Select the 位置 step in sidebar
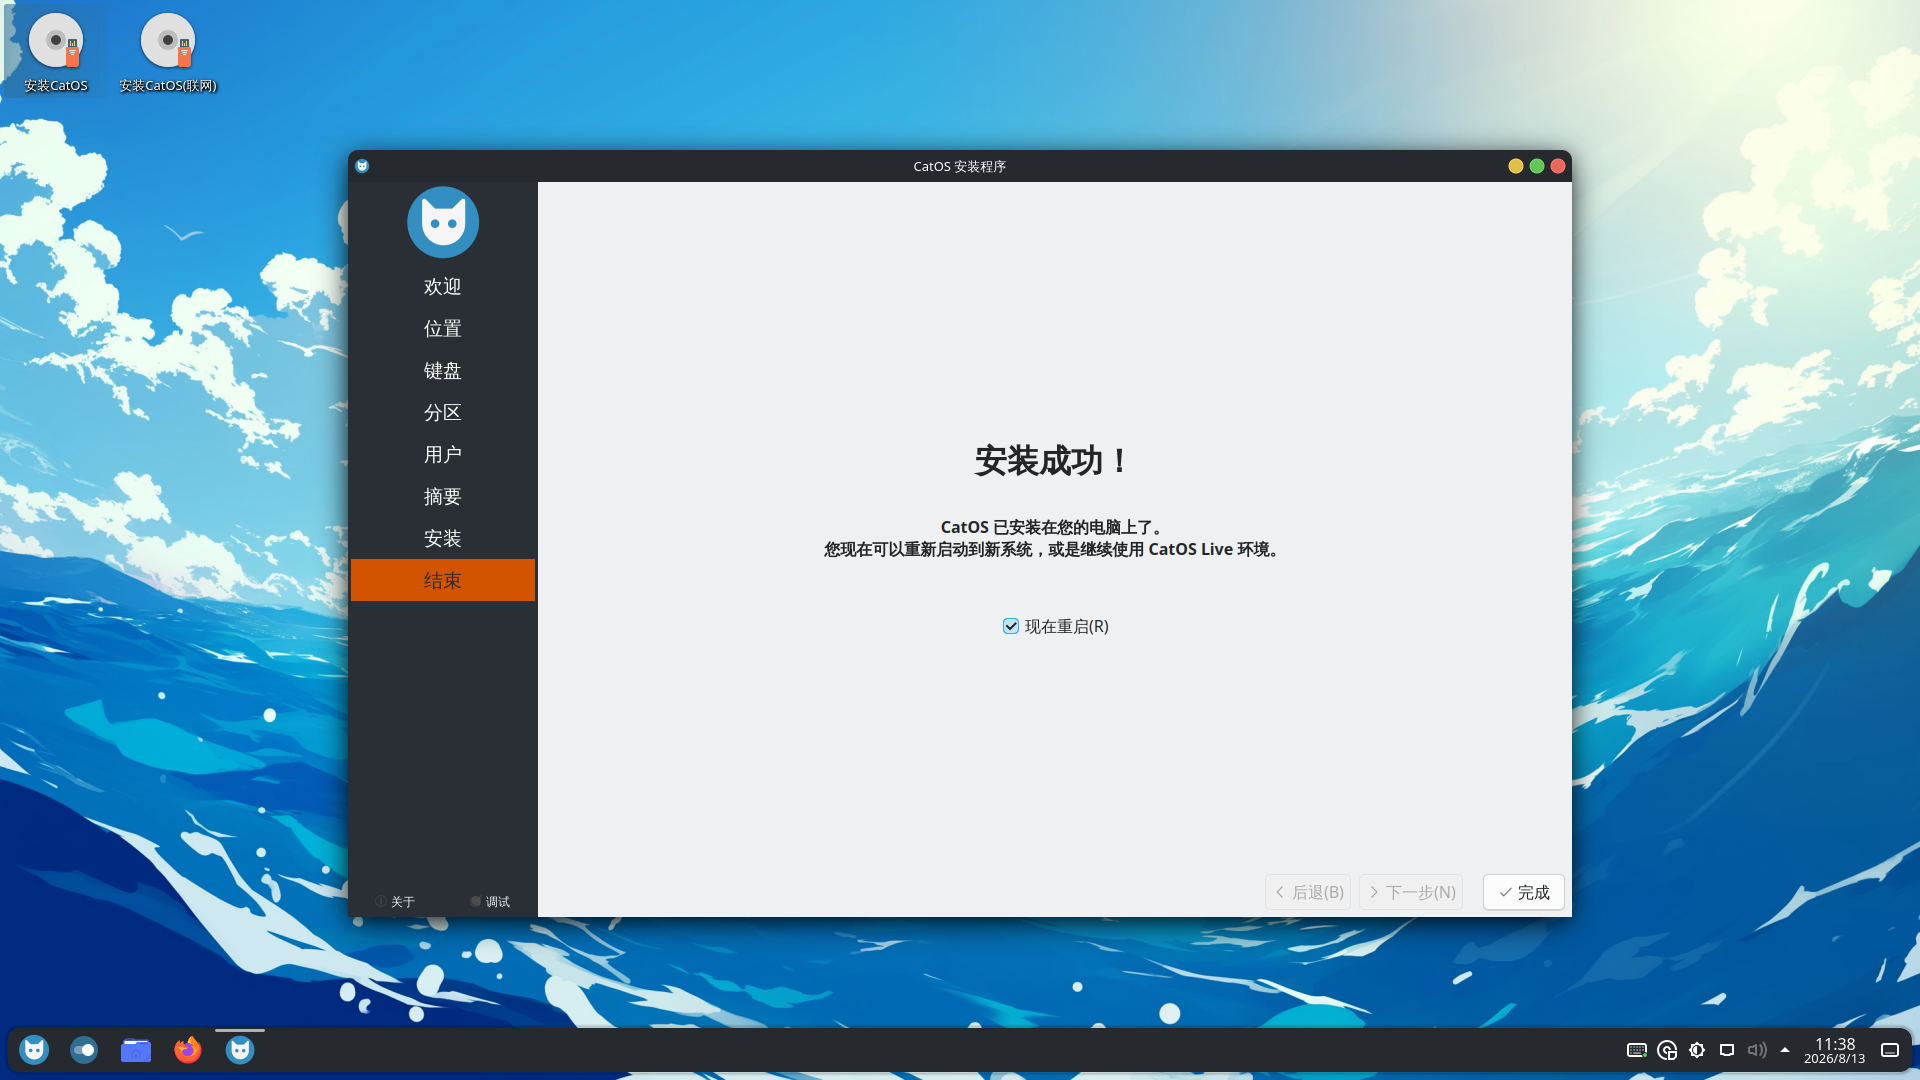The height and width of the screenshot is (1080, 1920). coord(443,329)
